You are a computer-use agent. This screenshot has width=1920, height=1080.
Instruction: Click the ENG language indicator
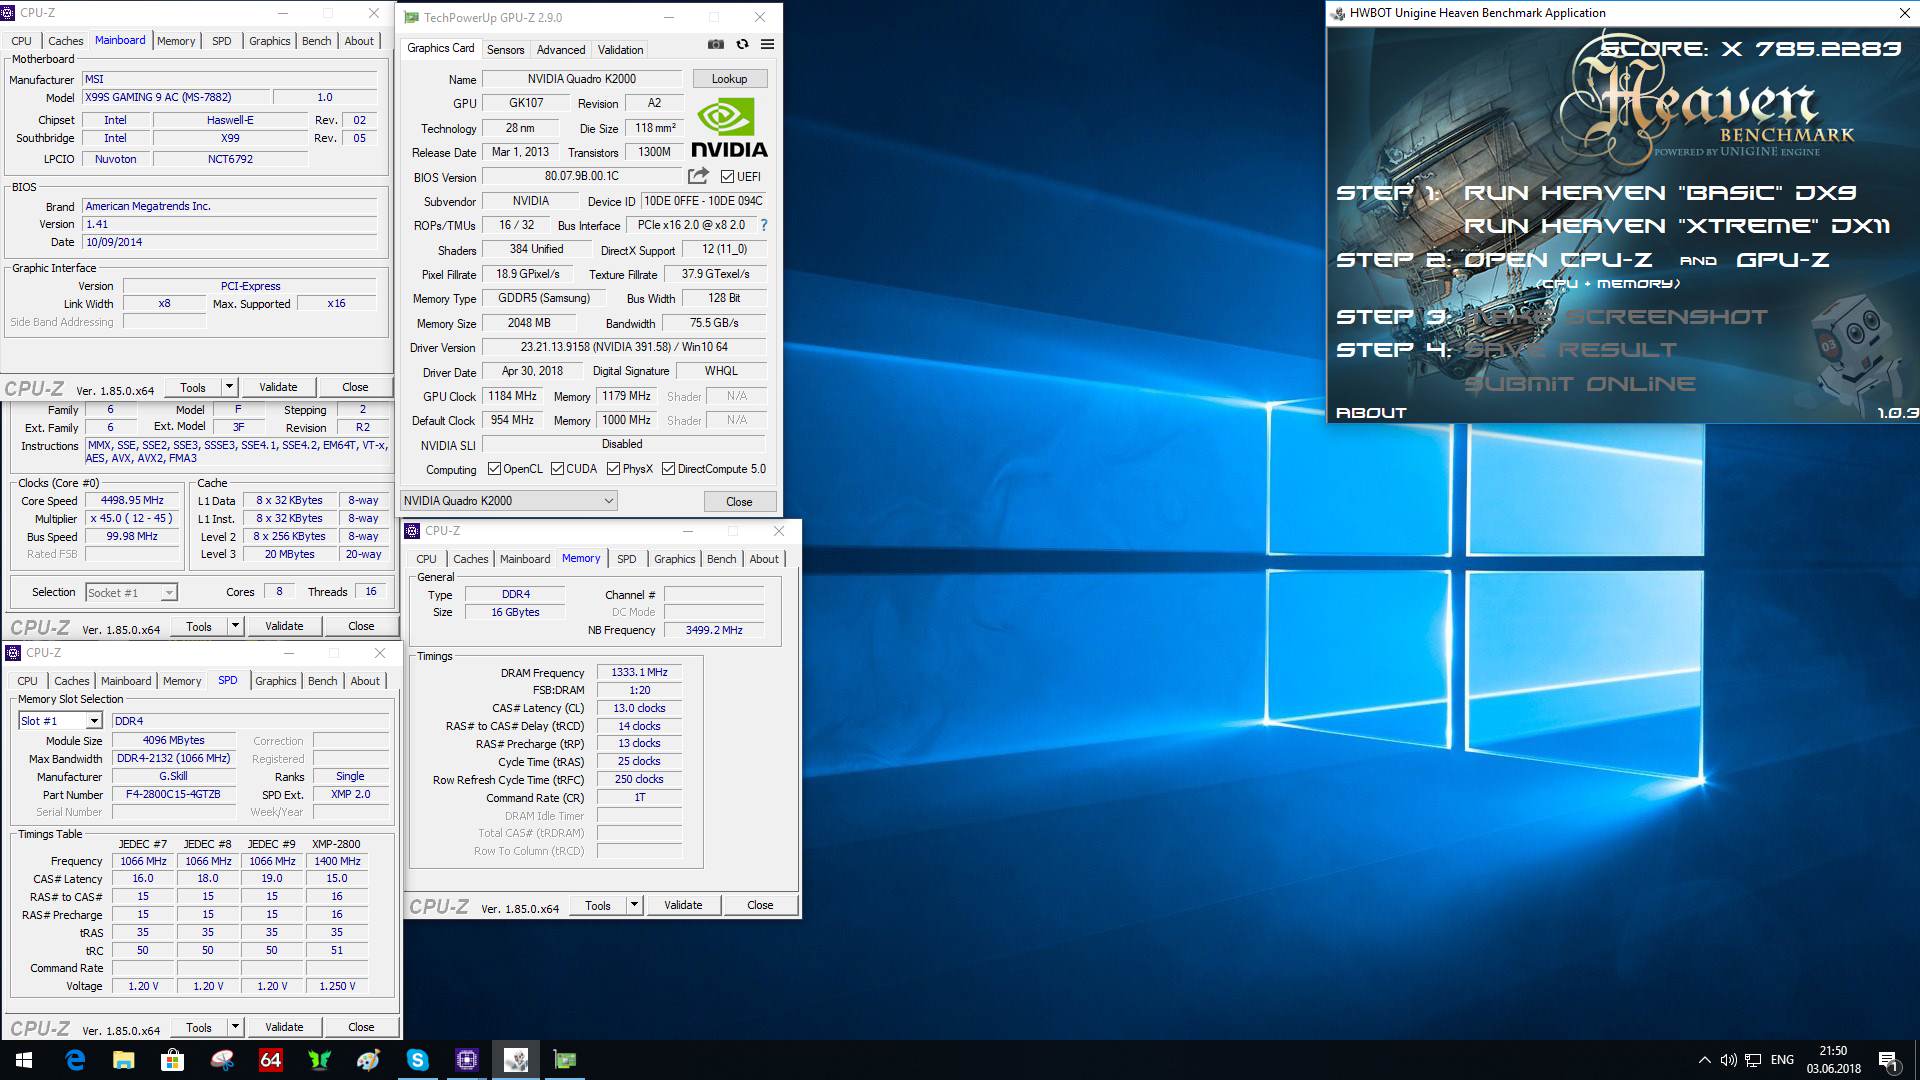(1782, 1060)
